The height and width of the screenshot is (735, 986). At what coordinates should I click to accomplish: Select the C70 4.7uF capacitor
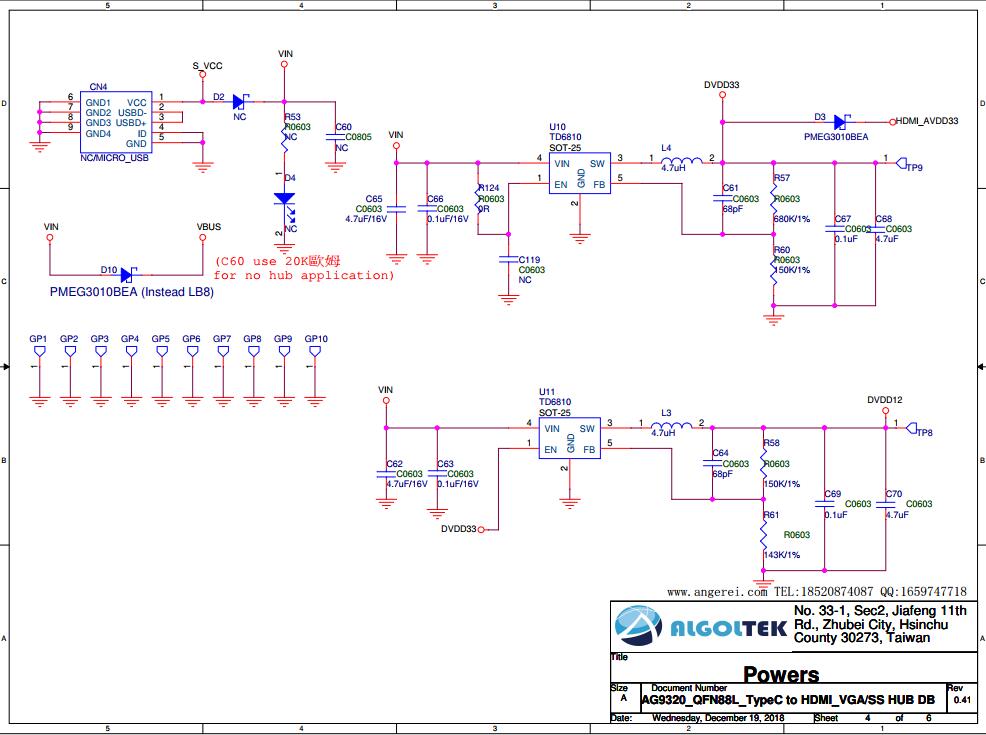(x=885, y=504)
